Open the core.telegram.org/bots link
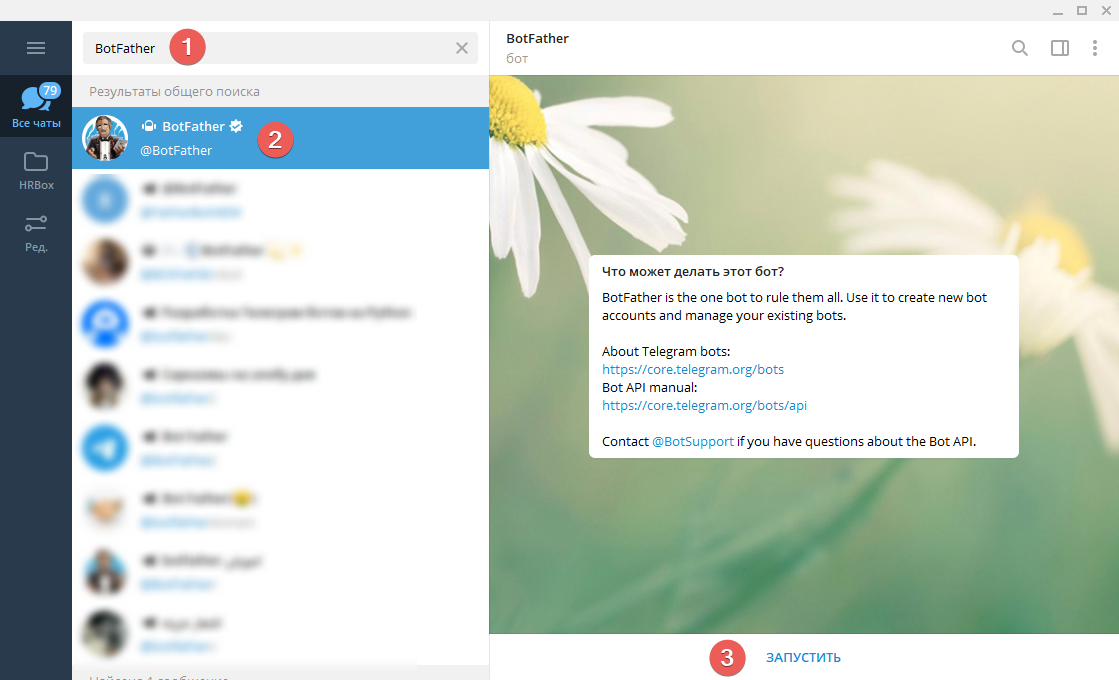Screen dimensions: 1119x680 click(693, 370)
